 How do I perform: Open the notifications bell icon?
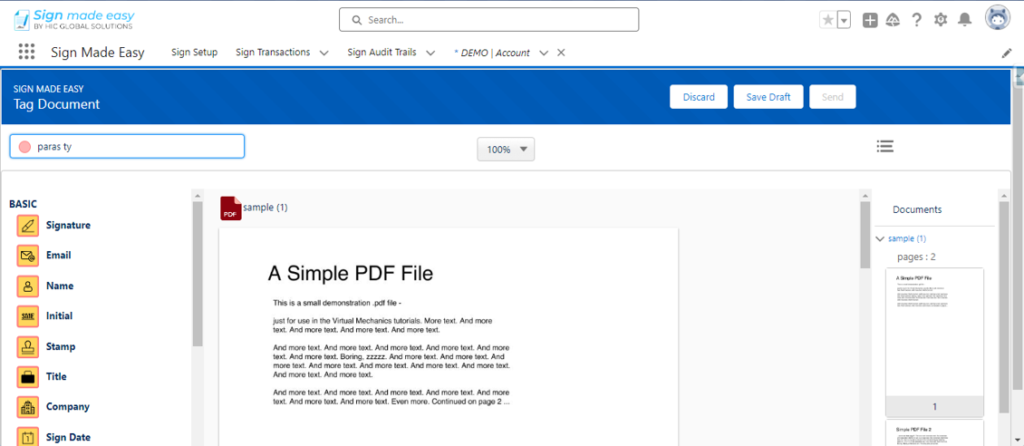click(965, 20)
